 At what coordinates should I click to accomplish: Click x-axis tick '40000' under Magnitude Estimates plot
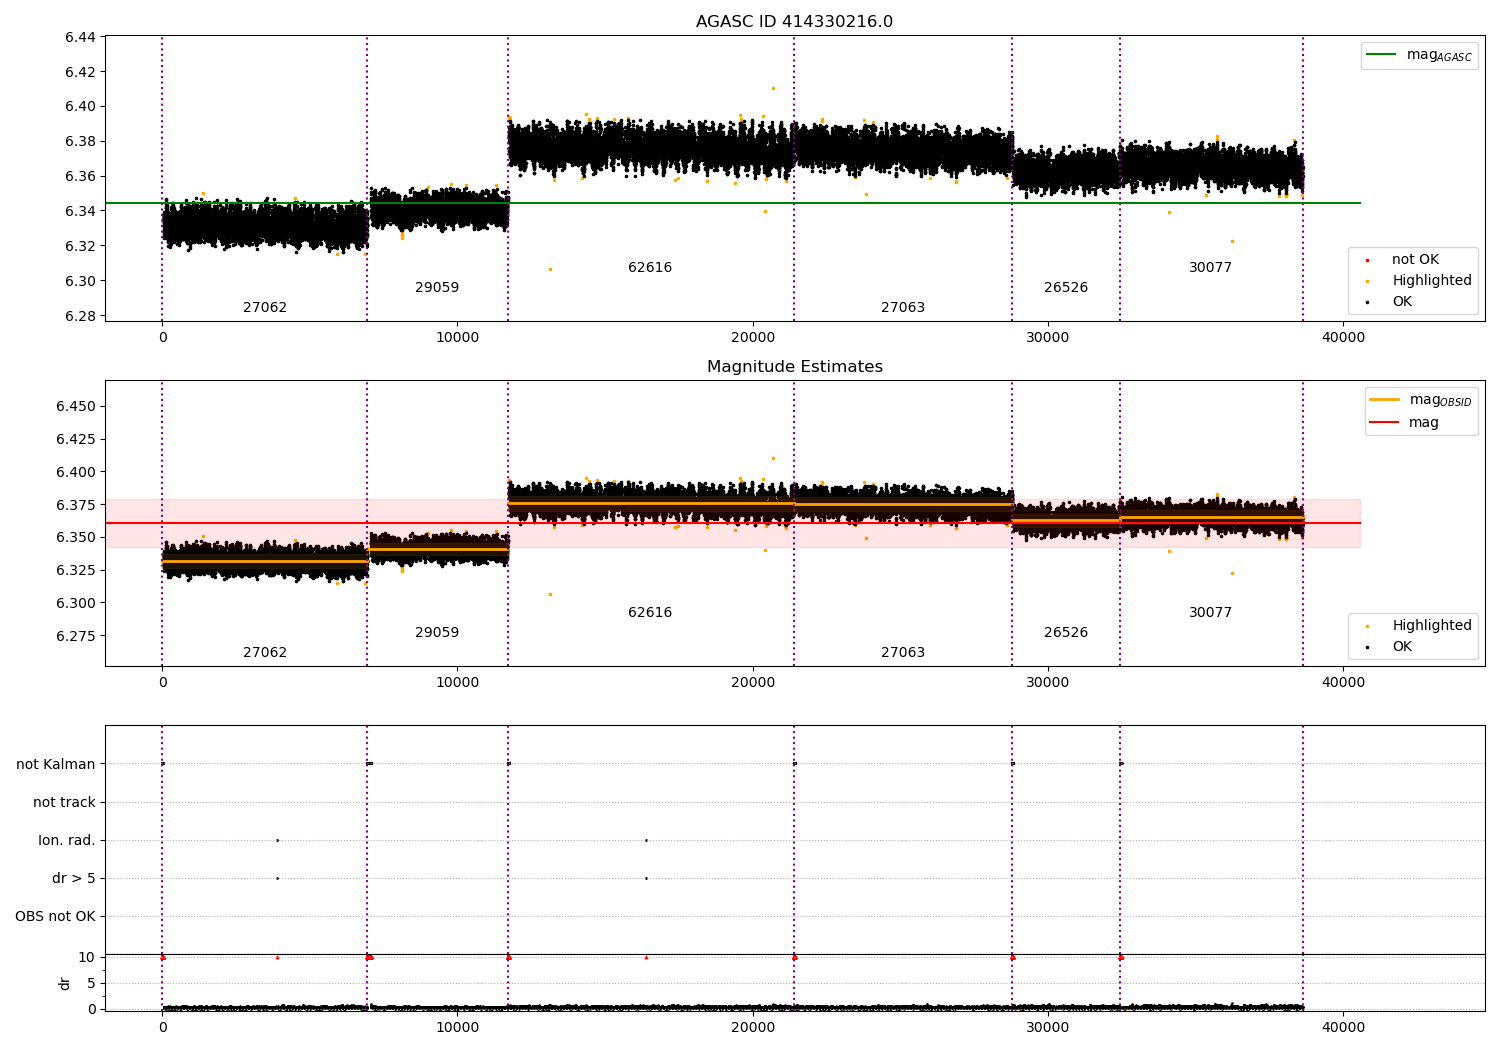click(1343, 683)
